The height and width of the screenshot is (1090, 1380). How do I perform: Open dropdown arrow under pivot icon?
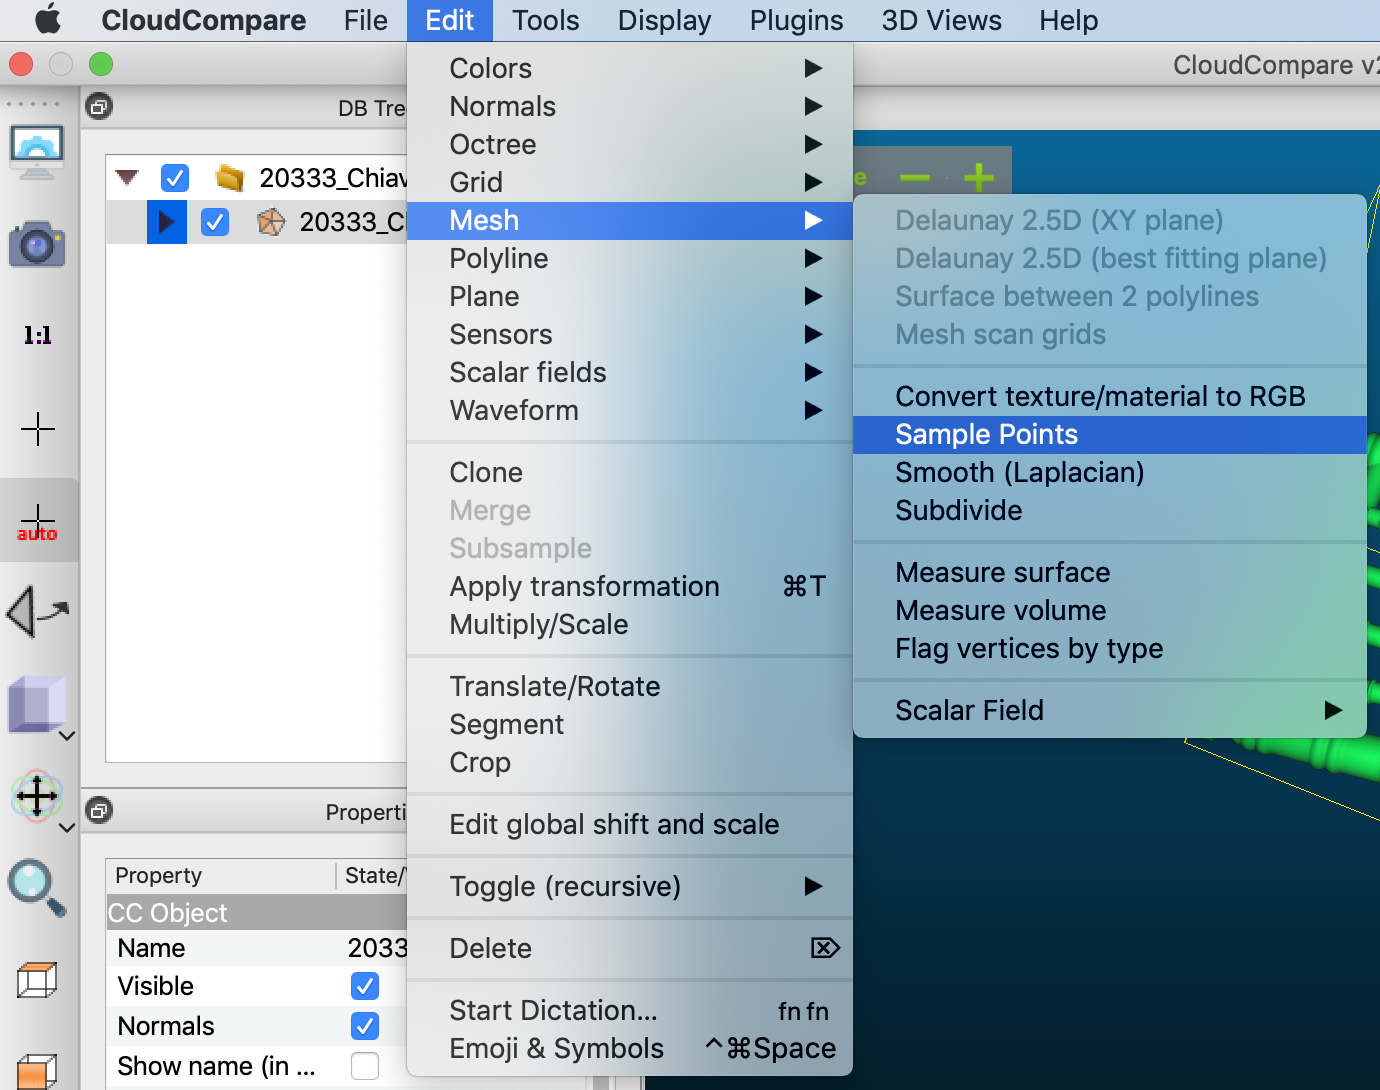point(67,828)
